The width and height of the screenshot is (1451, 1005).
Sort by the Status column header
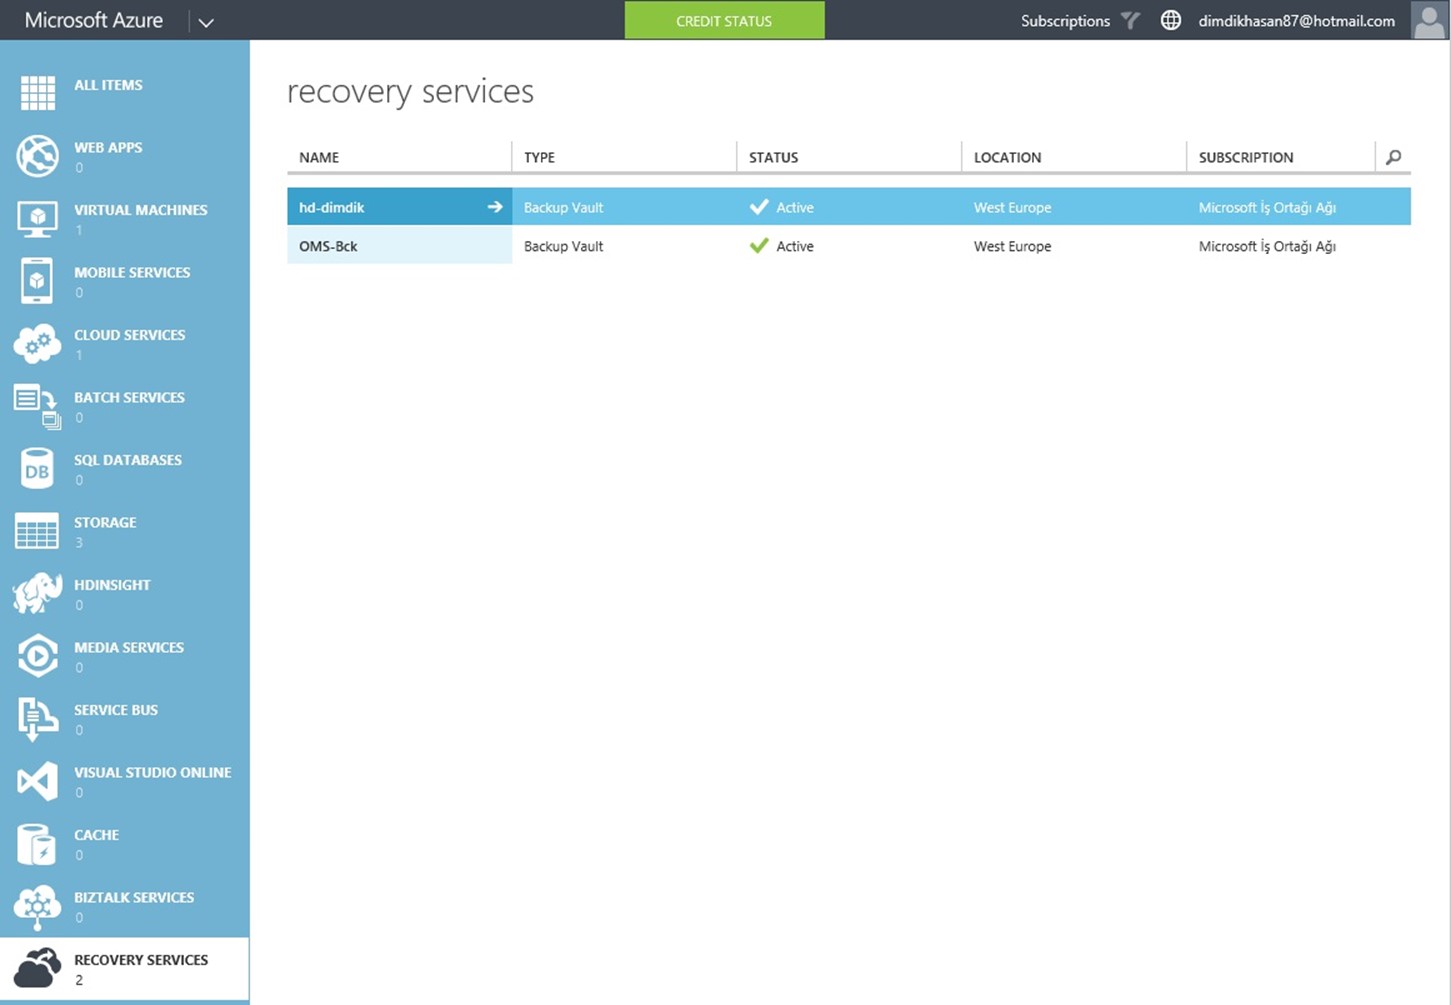pos(773,157)
